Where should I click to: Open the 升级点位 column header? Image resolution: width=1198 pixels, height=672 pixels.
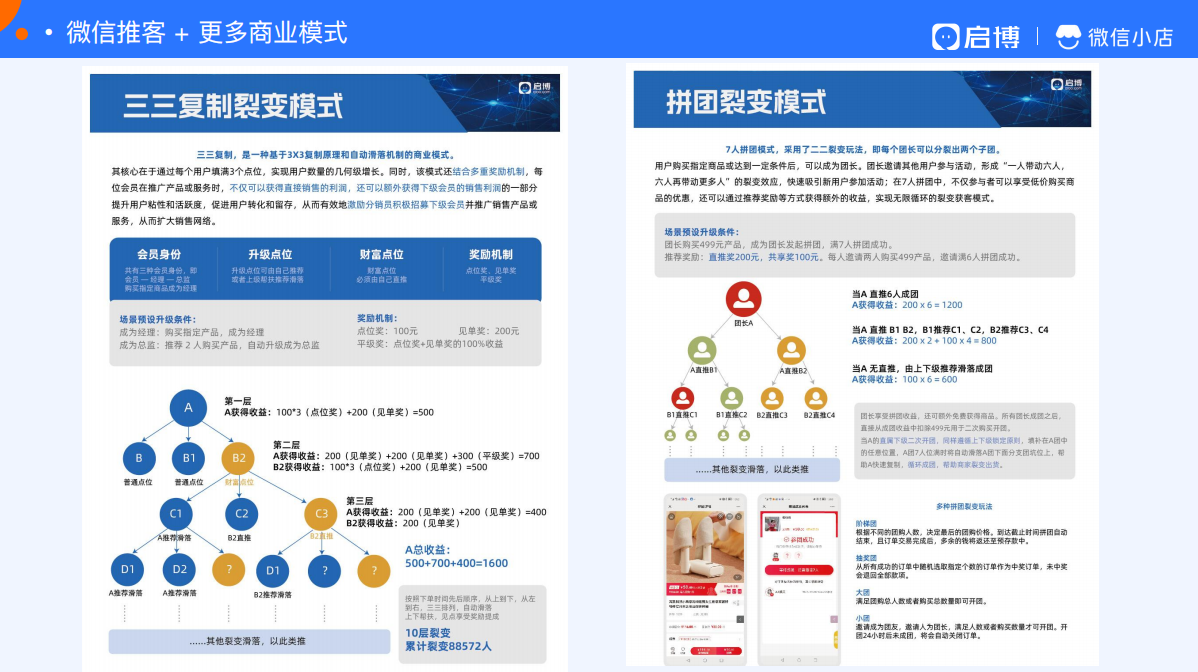click(270, 254)
